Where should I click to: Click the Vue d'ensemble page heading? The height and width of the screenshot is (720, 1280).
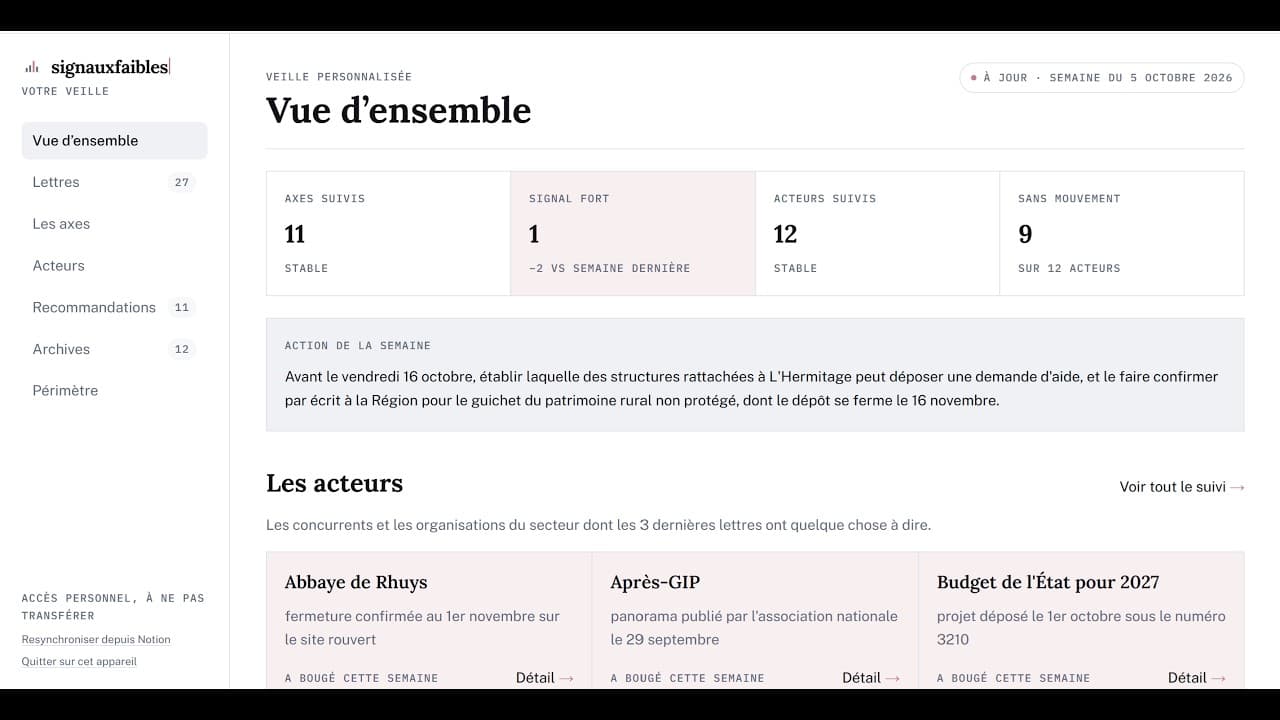[398, 110]
